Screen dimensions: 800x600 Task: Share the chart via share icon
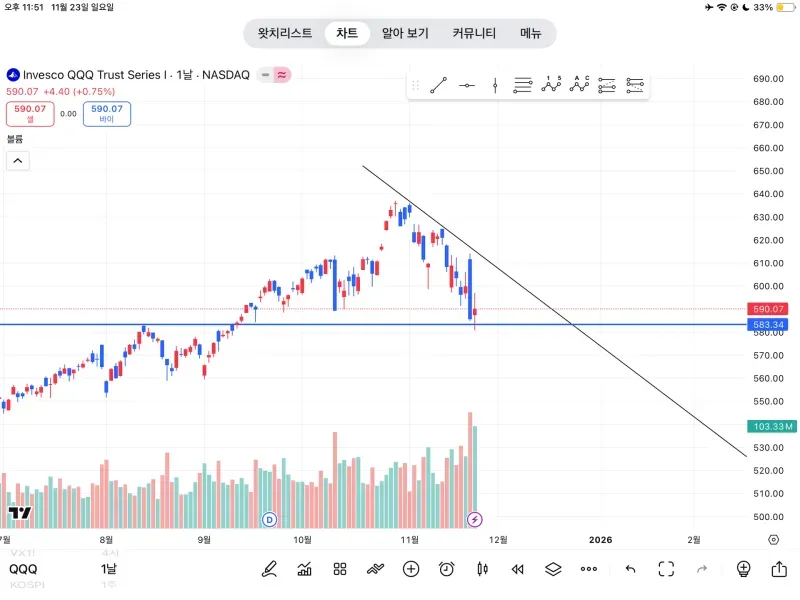click(x=779, y=569)
